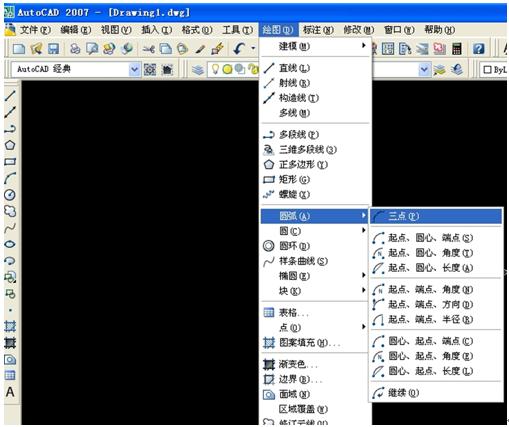Click the Save diskette icon

click(x=53, y=49)
